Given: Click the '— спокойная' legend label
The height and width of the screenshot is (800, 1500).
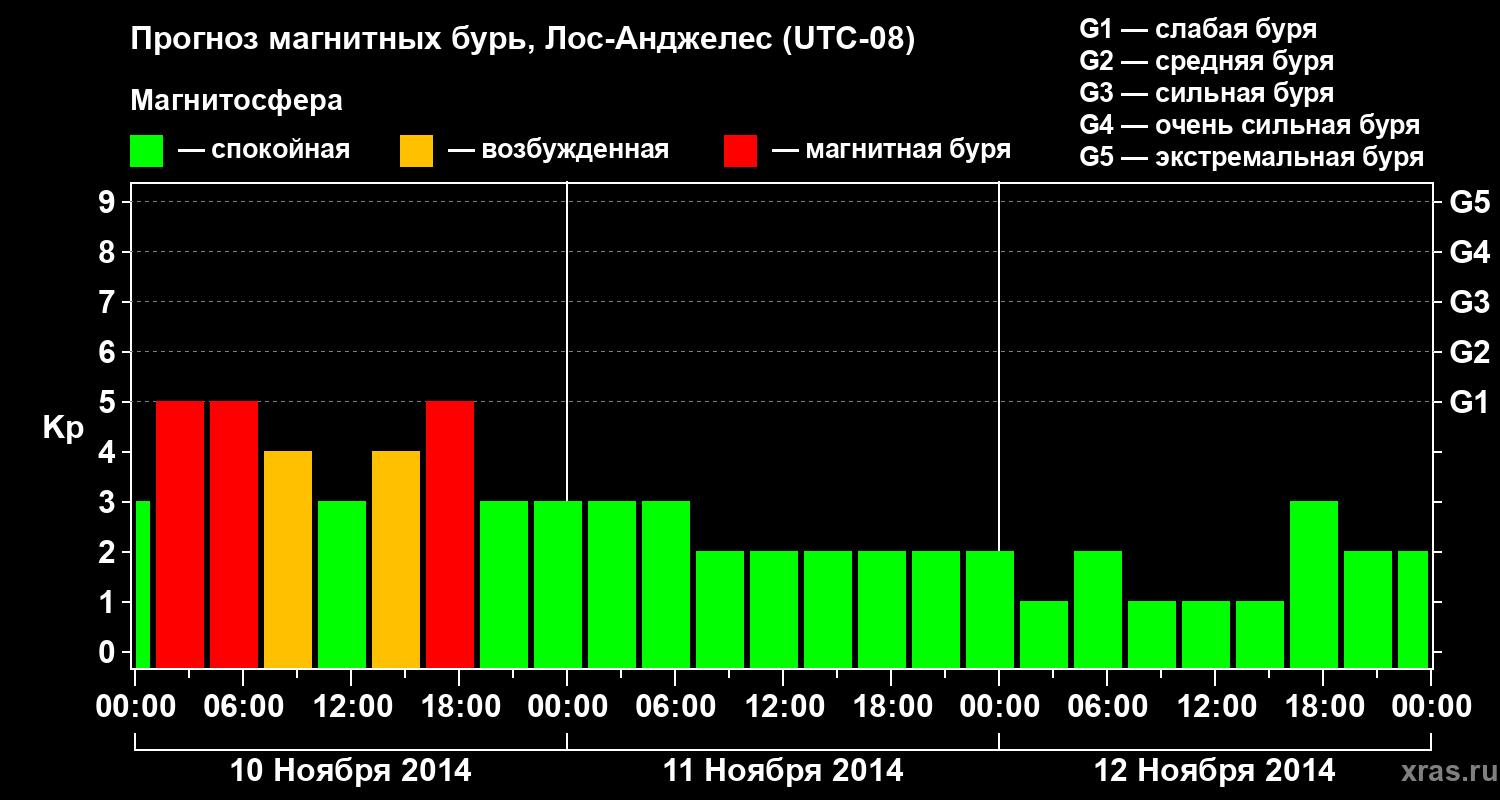Looking at the screenshot, I should (264, 151).
